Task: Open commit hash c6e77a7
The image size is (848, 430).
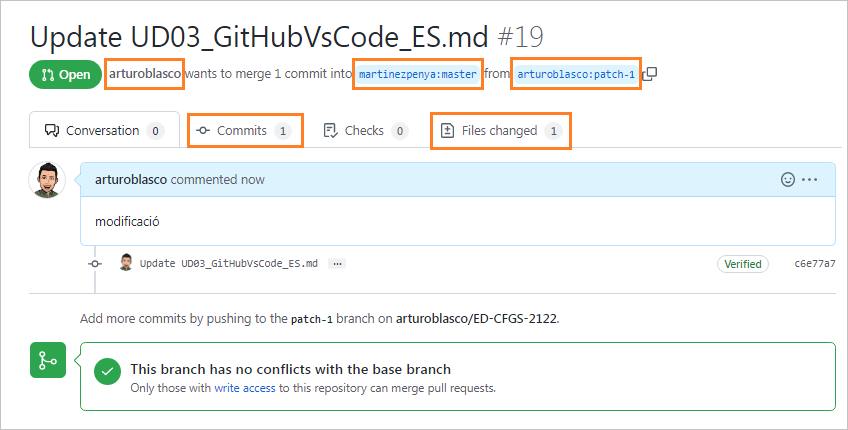Action: coord(814,264)
